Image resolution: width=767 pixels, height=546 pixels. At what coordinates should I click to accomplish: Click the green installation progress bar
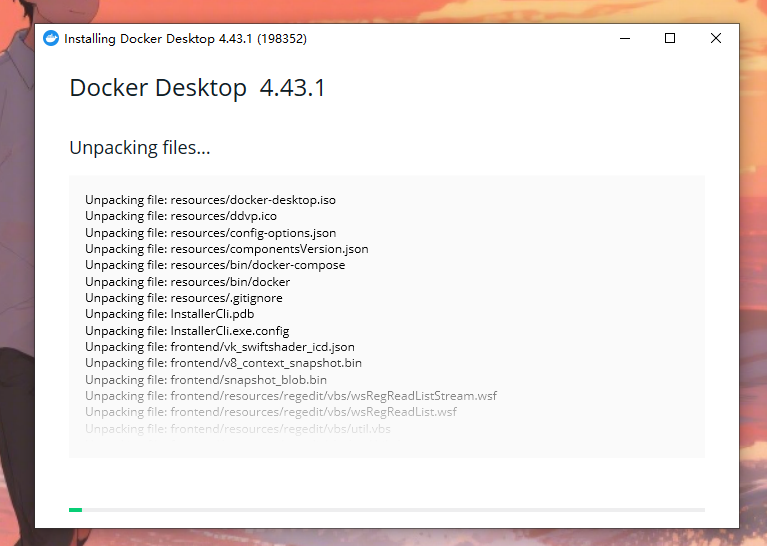76,510
